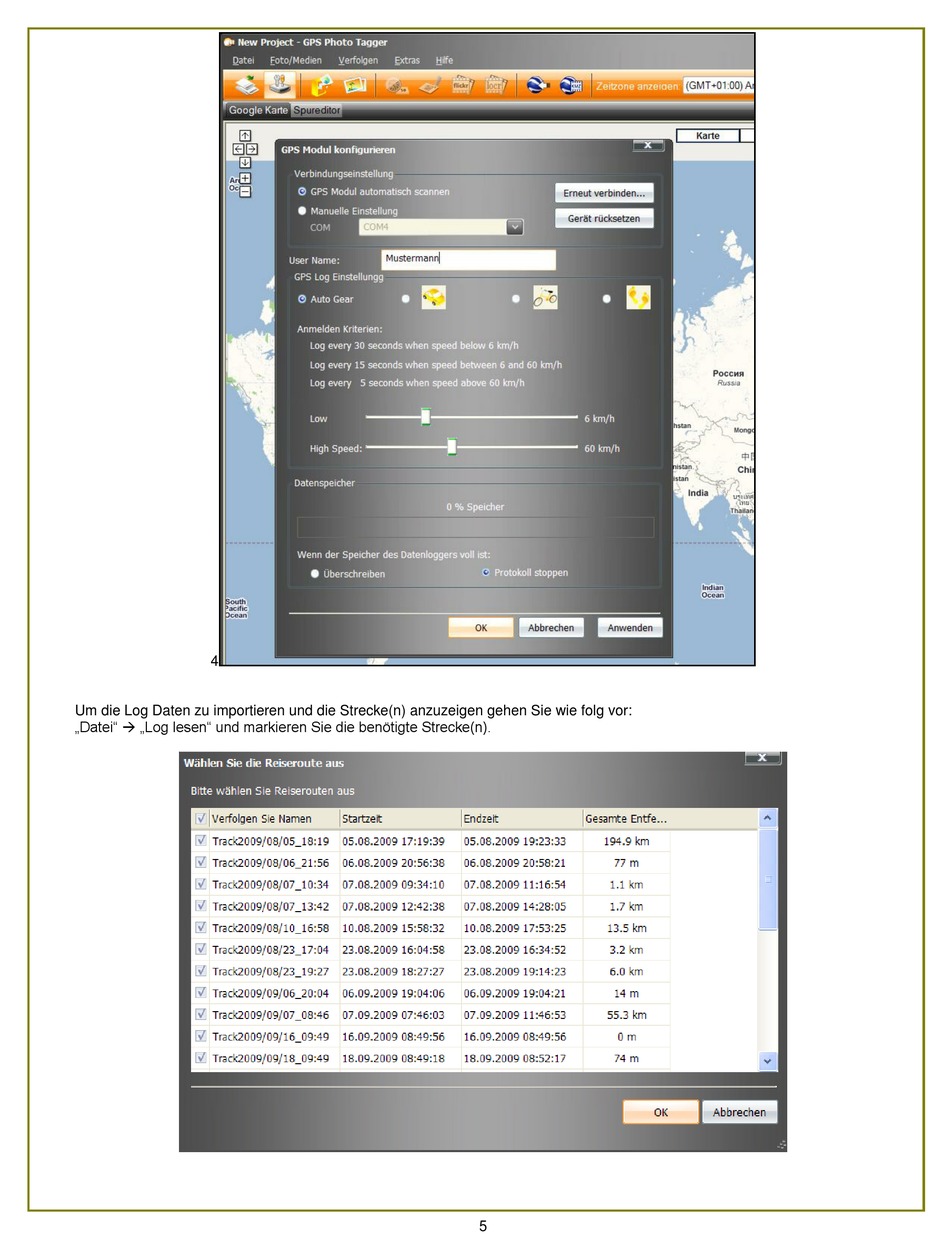Open the Verfolgen menu
Image resolution: width=950 pixels, height=1237 pixels.
[358, 60]
